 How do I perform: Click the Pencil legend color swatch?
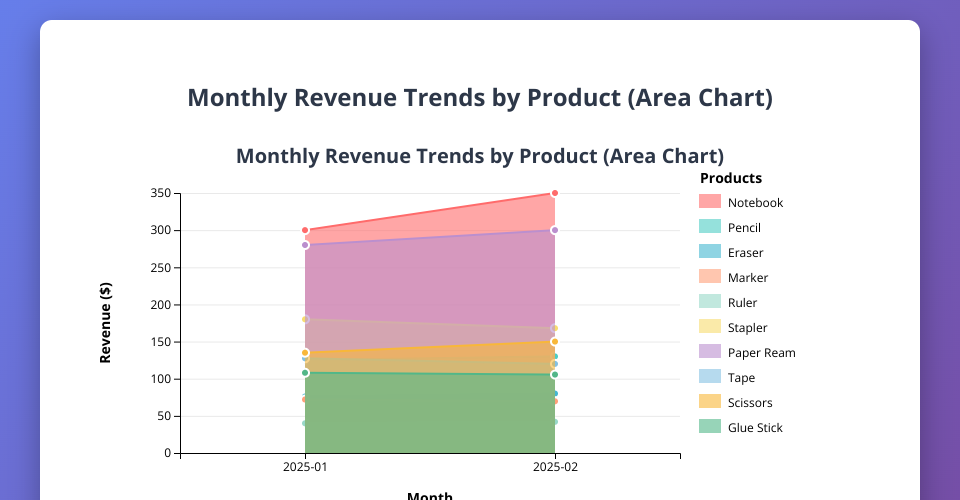click(x=709, y=228)
